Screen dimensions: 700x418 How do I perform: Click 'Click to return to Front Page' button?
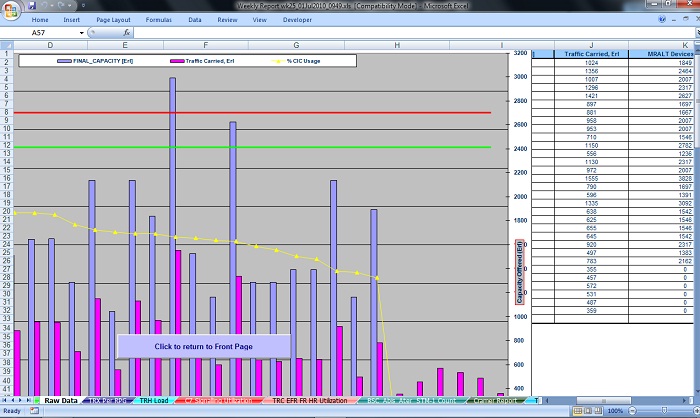(x=203, y=346)
